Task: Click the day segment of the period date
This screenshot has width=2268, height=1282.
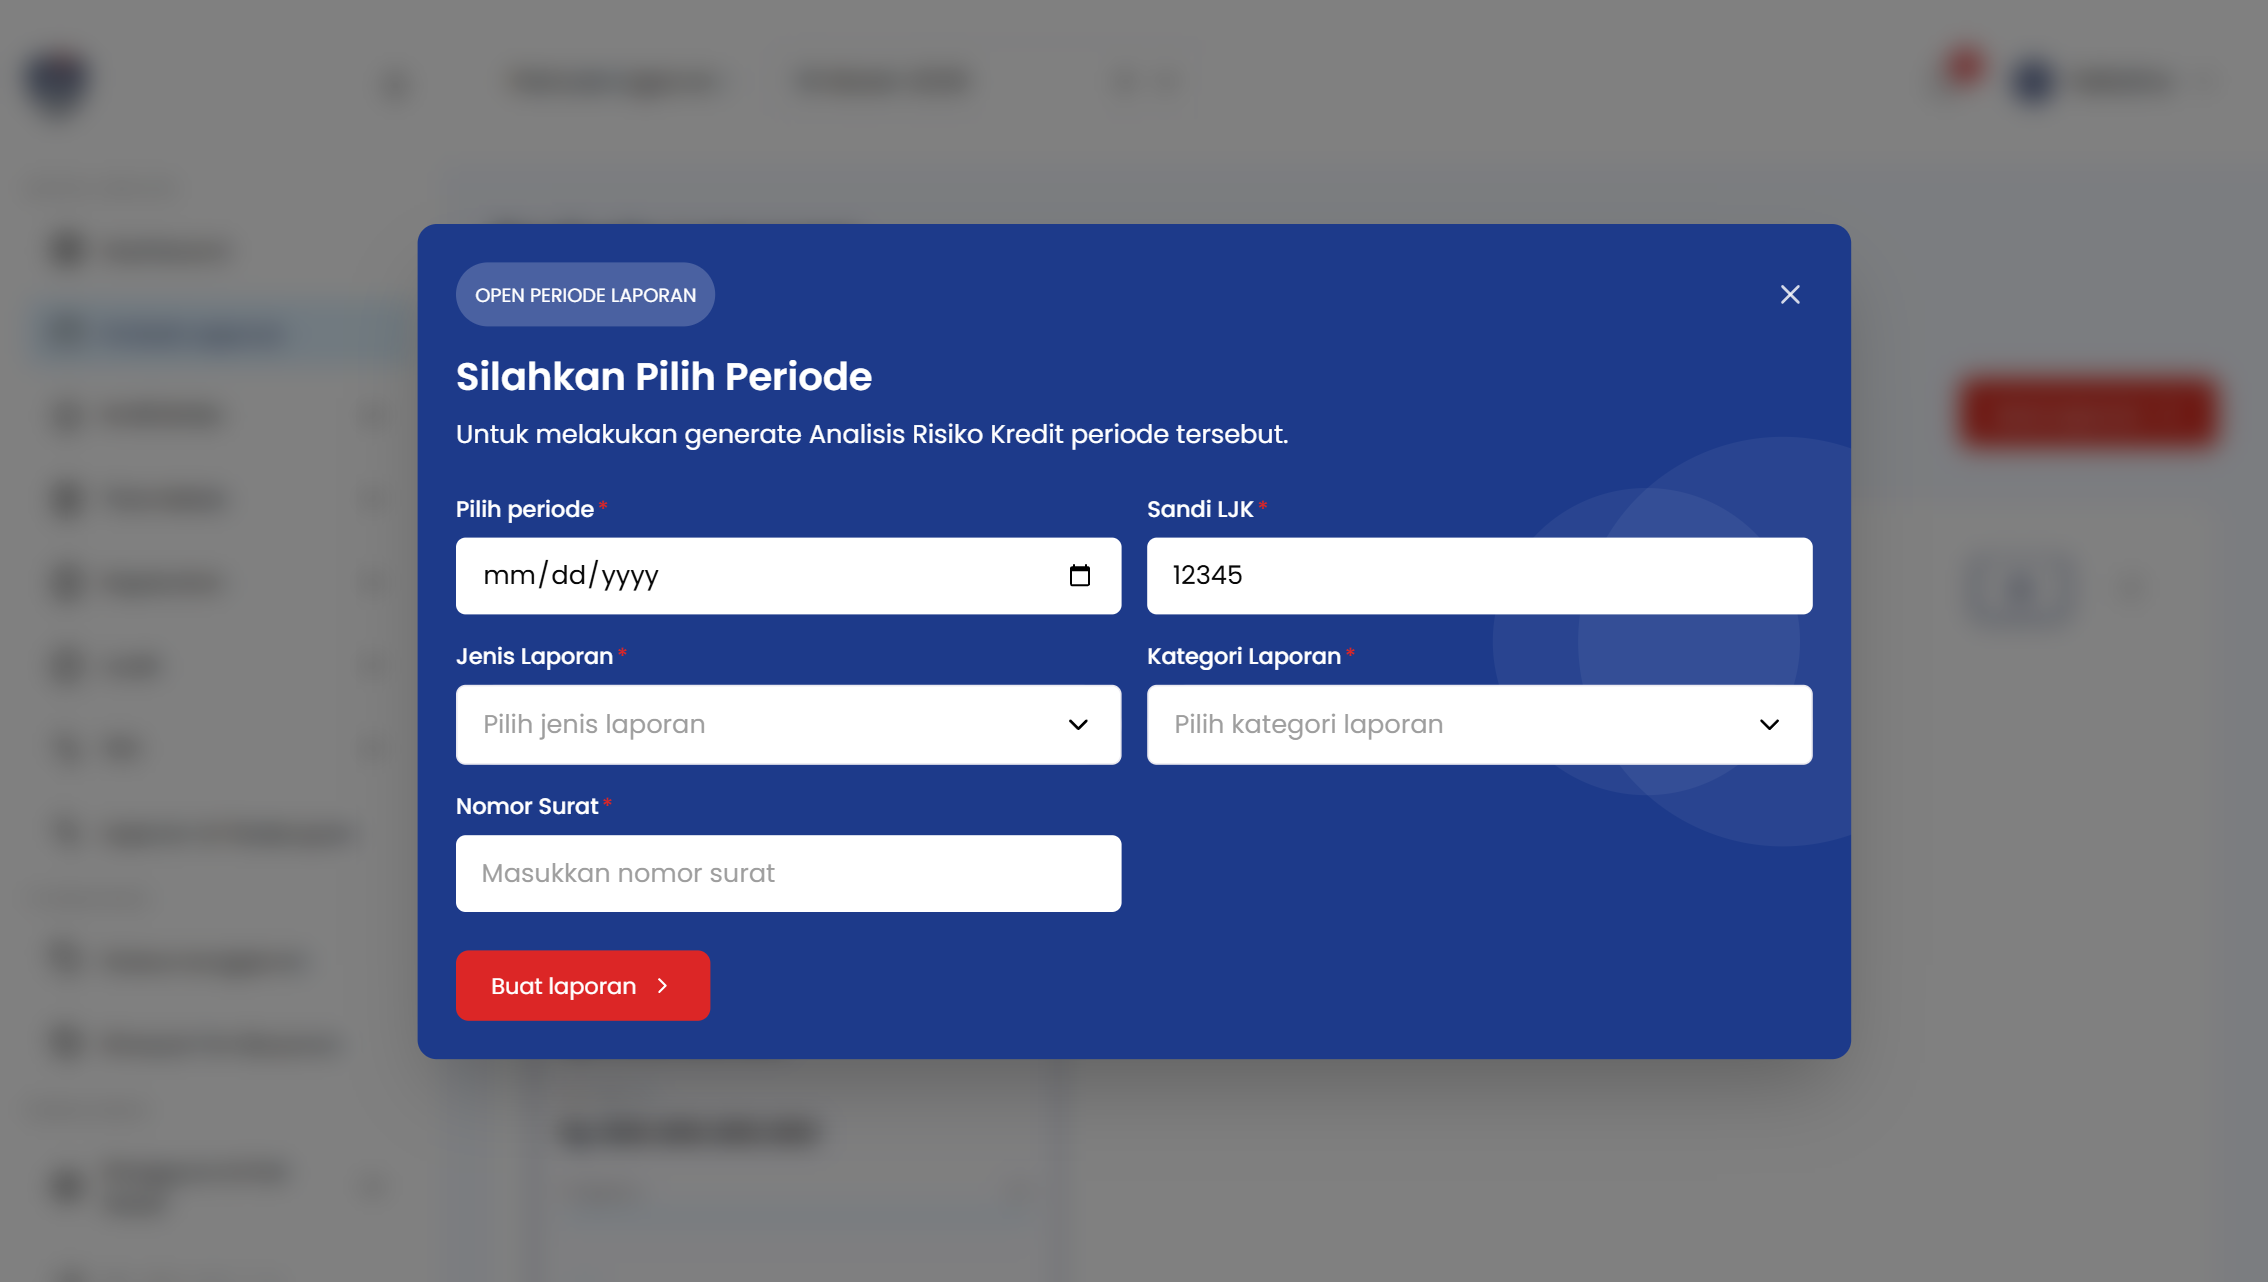Action: tap(568, 576)
